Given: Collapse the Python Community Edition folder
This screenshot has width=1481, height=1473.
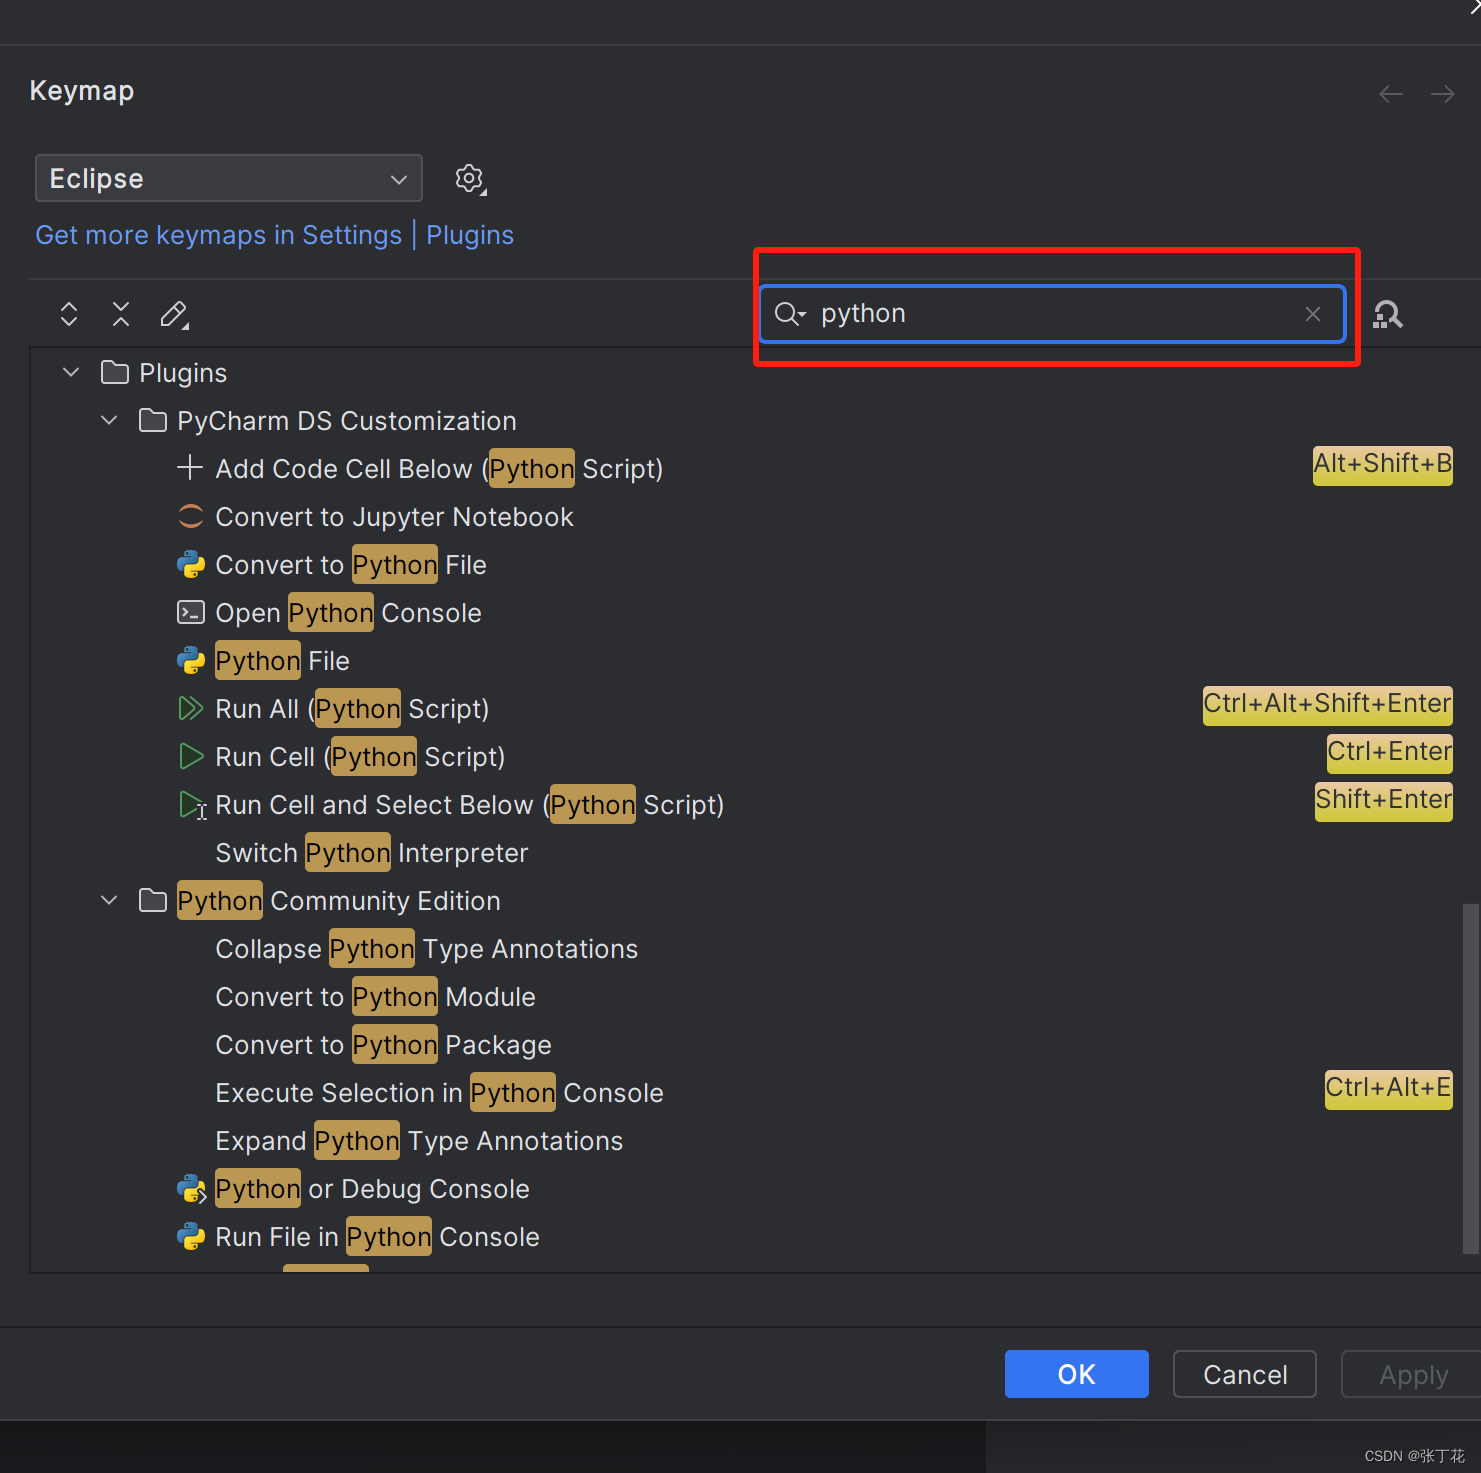Looking at the screenshot, I should tap(109, 901).
